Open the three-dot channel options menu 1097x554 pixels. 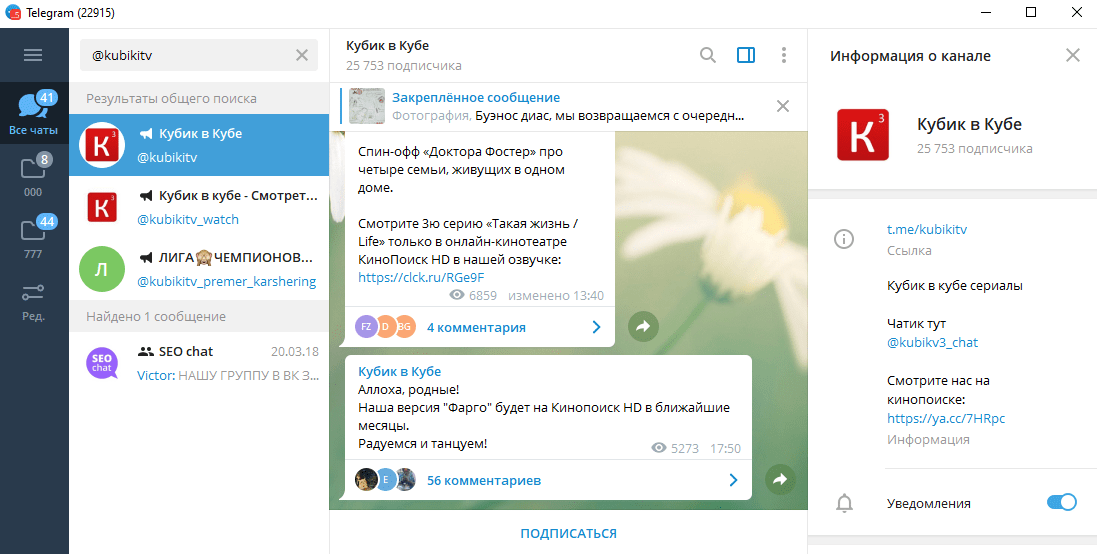[783, 55]
